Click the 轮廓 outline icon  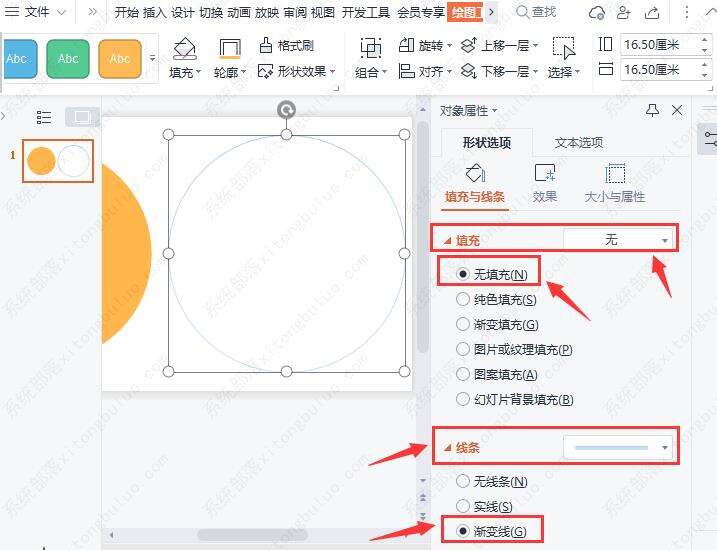pos(230,48)
